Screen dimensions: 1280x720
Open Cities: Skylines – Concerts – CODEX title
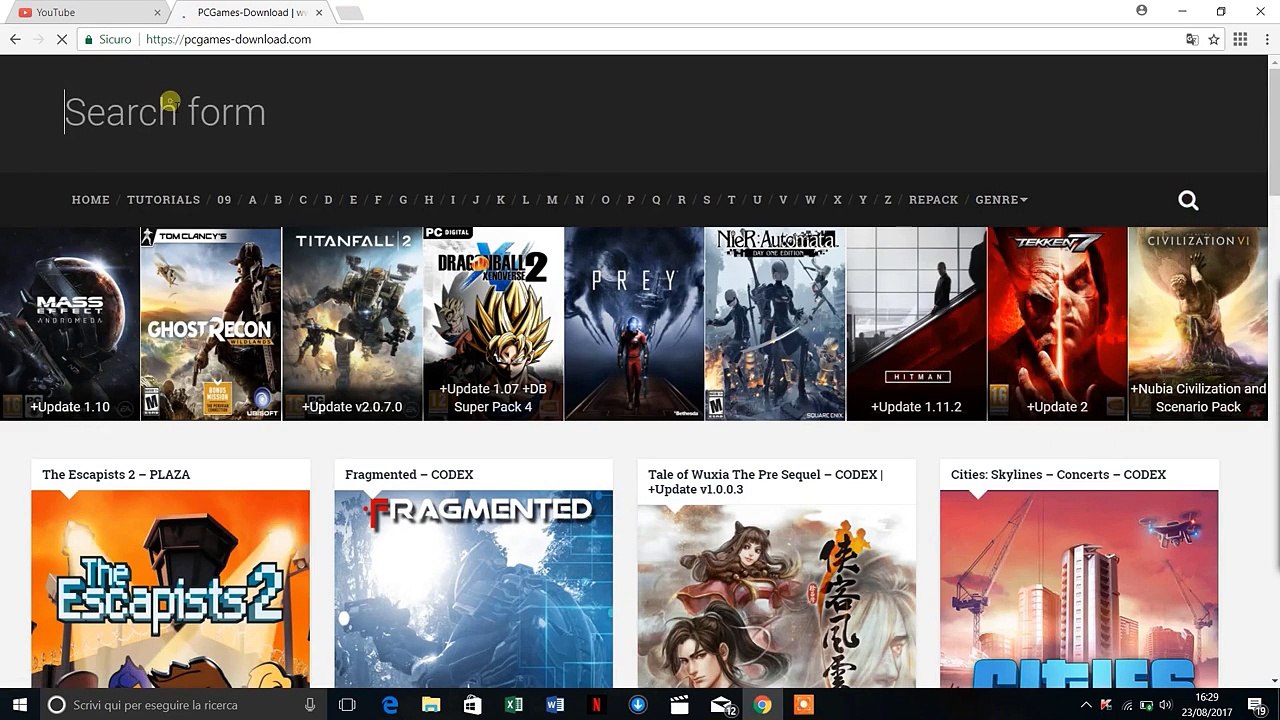[x=1058, y=474]
